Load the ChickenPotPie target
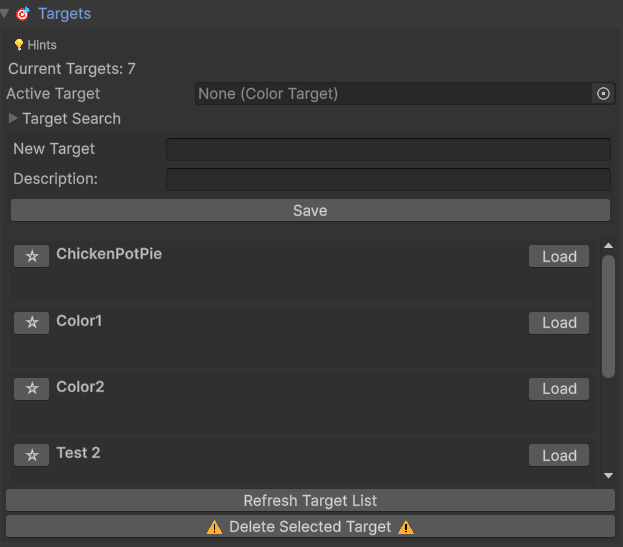The width and height of the screenshot is (623, 547). [x=559, y=256]
